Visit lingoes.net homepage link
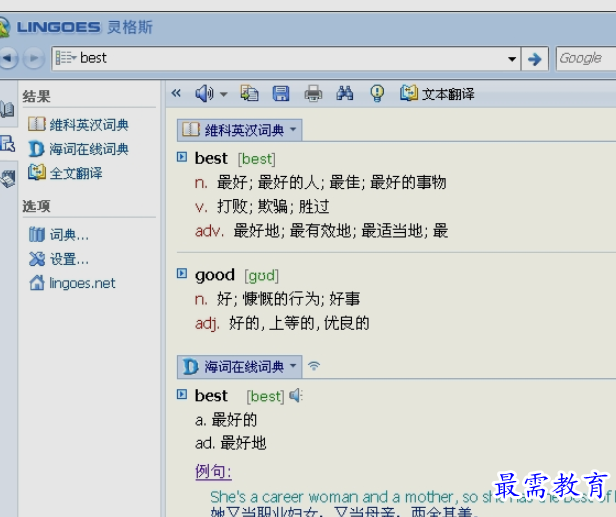Screen dimensions: 616x517 tap(72, 283)
